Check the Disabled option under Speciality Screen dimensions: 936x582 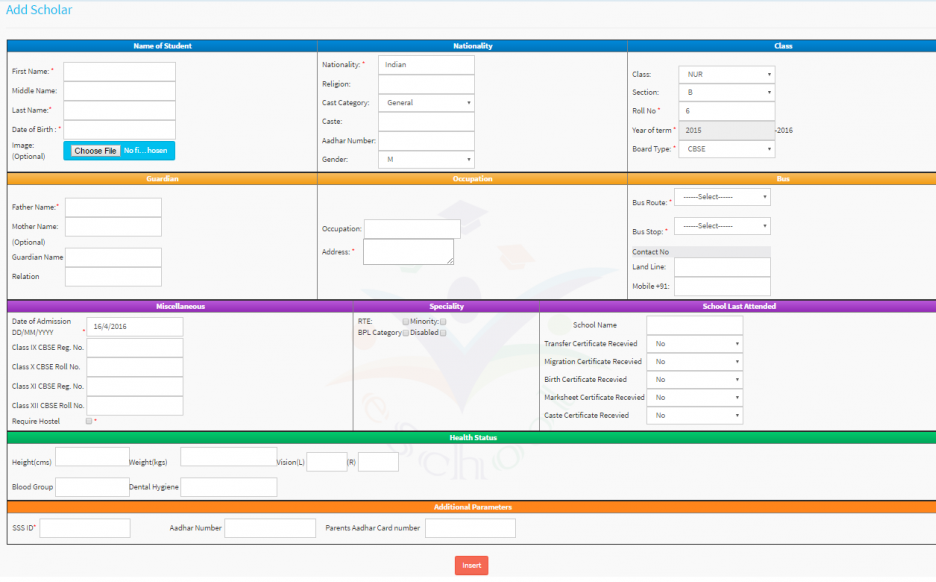tap(443, 333)
